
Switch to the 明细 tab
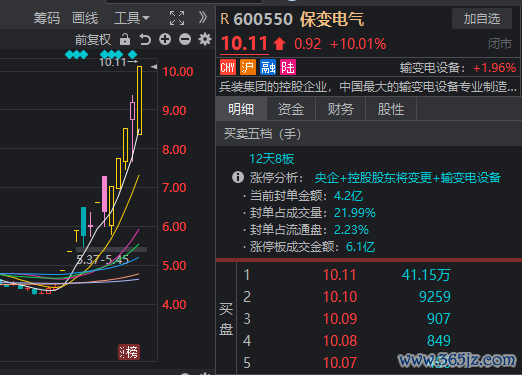tap(241, 109)
